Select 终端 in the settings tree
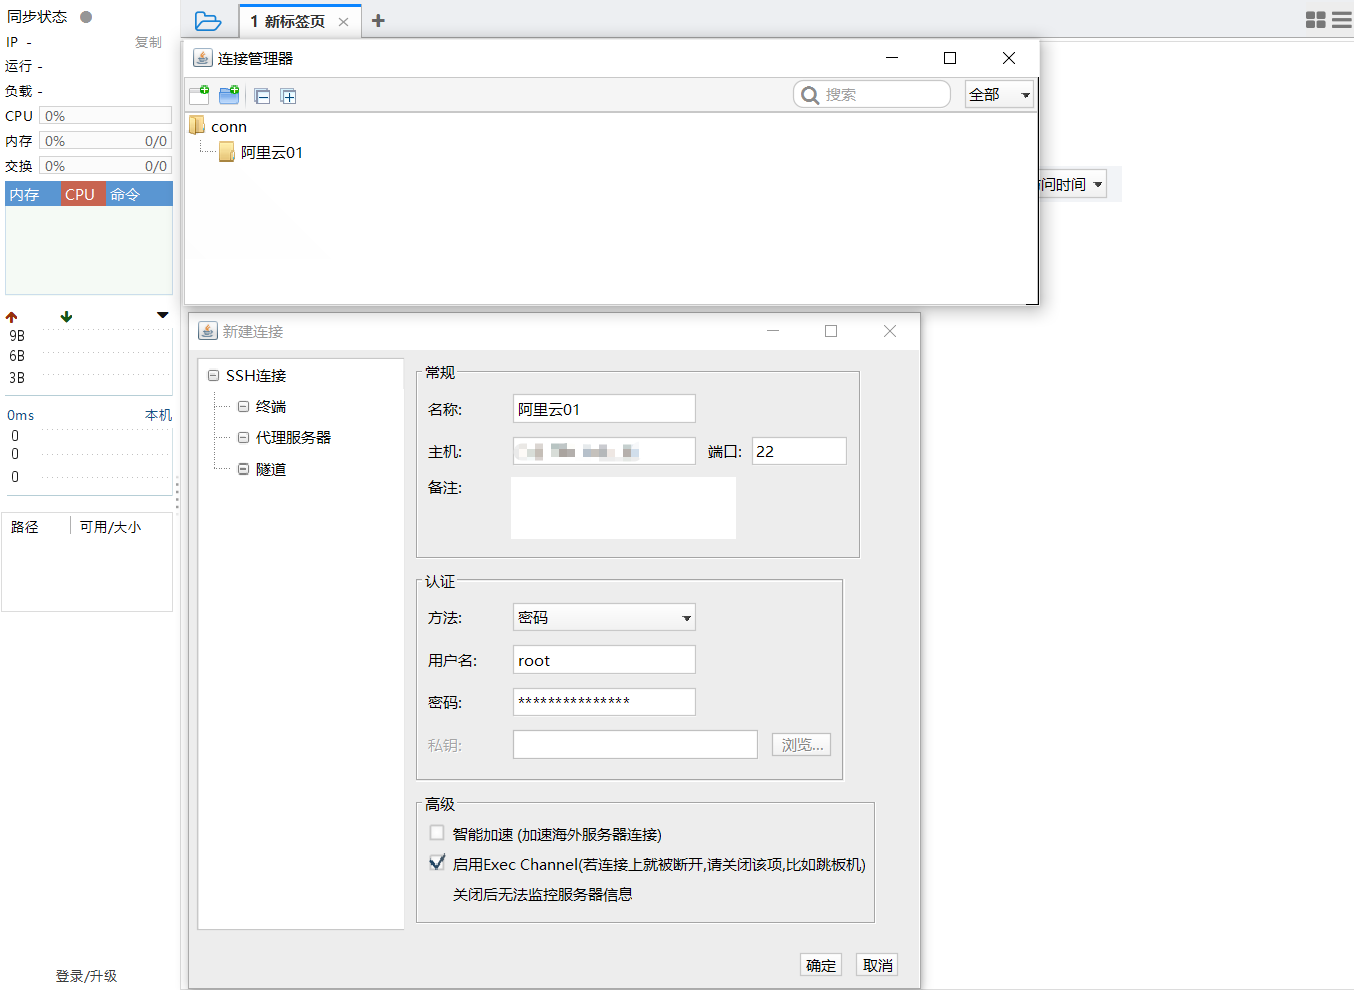 point(271,406)
